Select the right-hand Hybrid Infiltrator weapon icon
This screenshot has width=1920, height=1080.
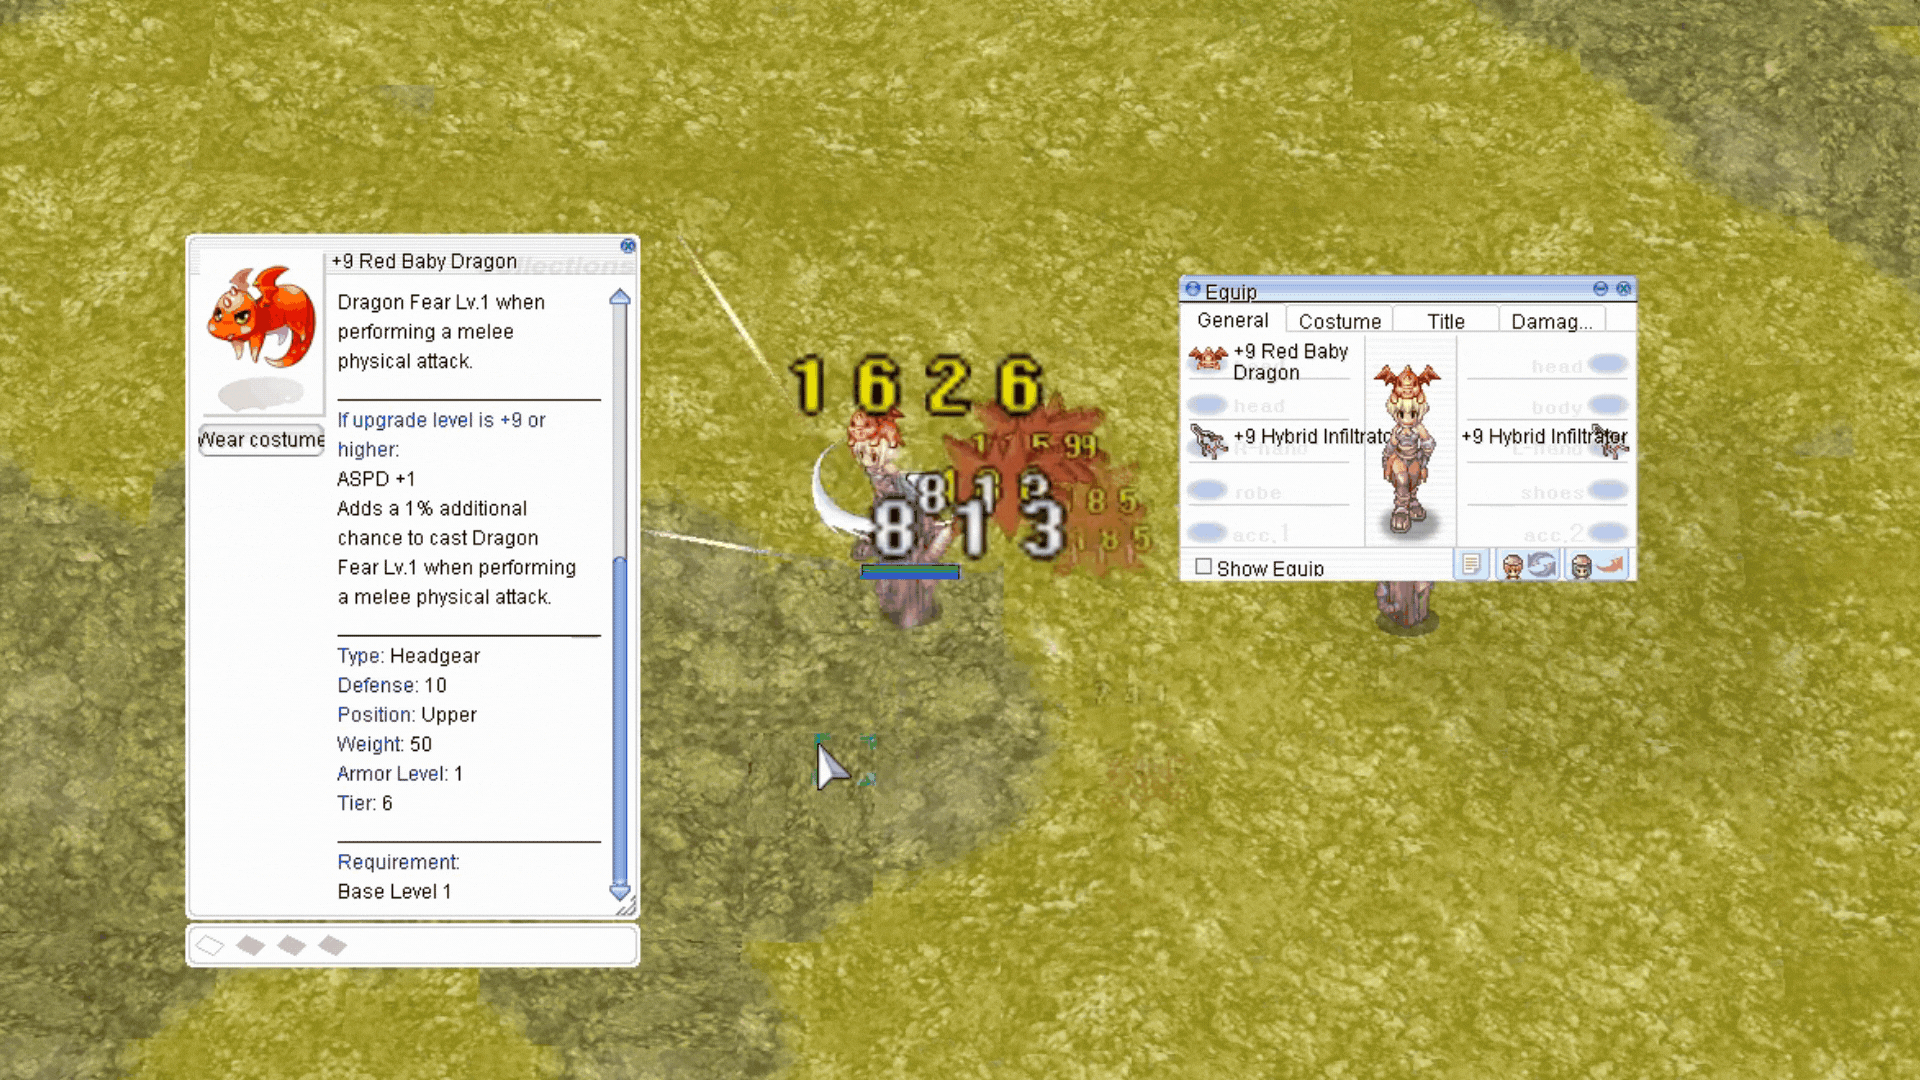[1208, 440]
